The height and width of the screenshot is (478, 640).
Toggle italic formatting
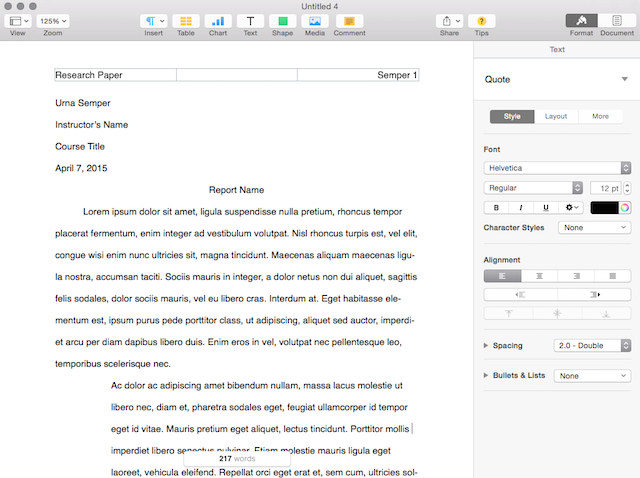coord(521,207)
